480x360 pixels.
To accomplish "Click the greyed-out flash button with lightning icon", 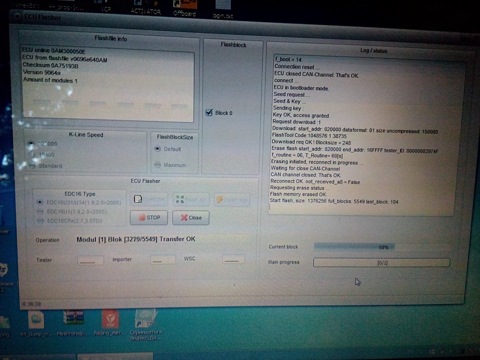I will point(232,200).
